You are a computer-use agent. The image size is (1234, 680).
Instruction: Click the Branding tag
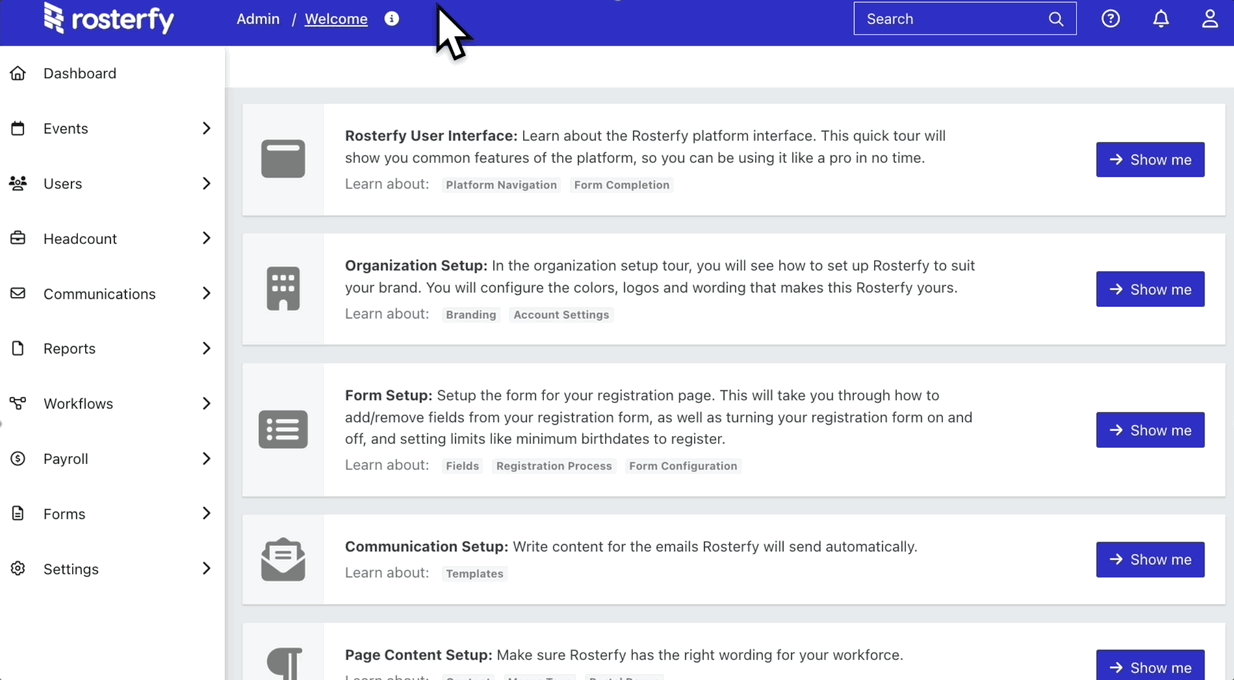471,315
